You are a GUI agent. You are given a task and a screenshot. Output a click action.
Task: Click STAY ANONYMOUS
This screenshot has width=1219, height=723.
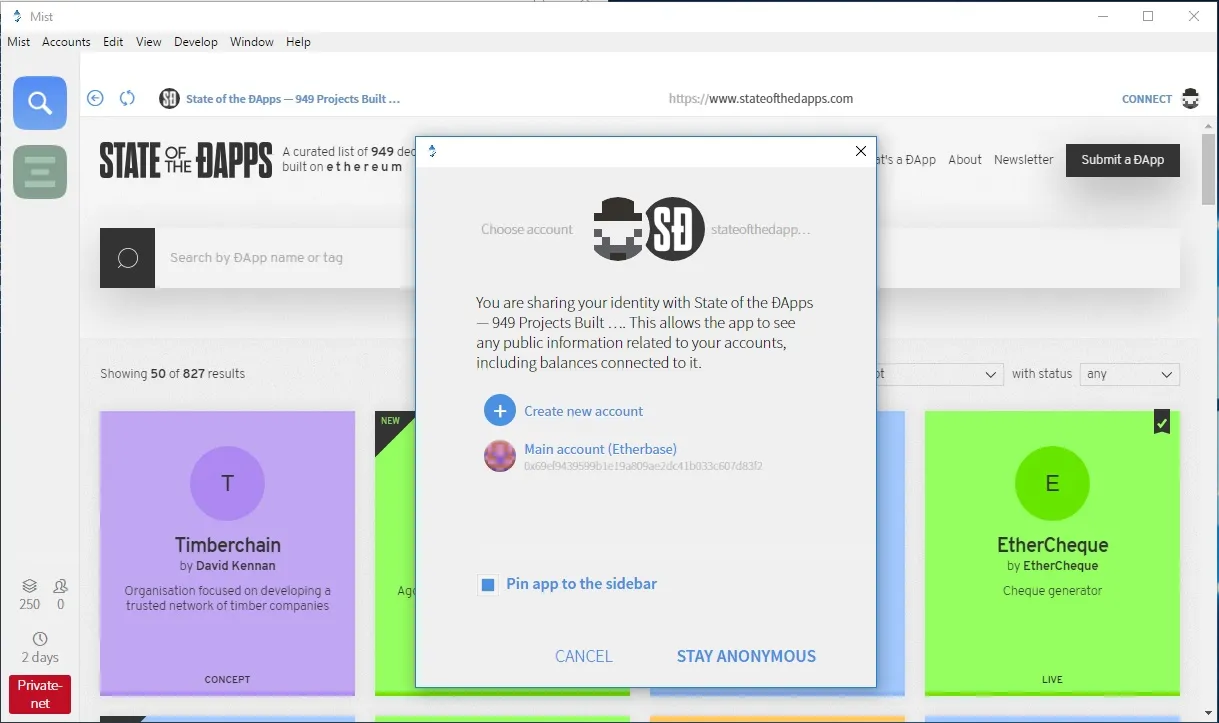click(746, 656)
